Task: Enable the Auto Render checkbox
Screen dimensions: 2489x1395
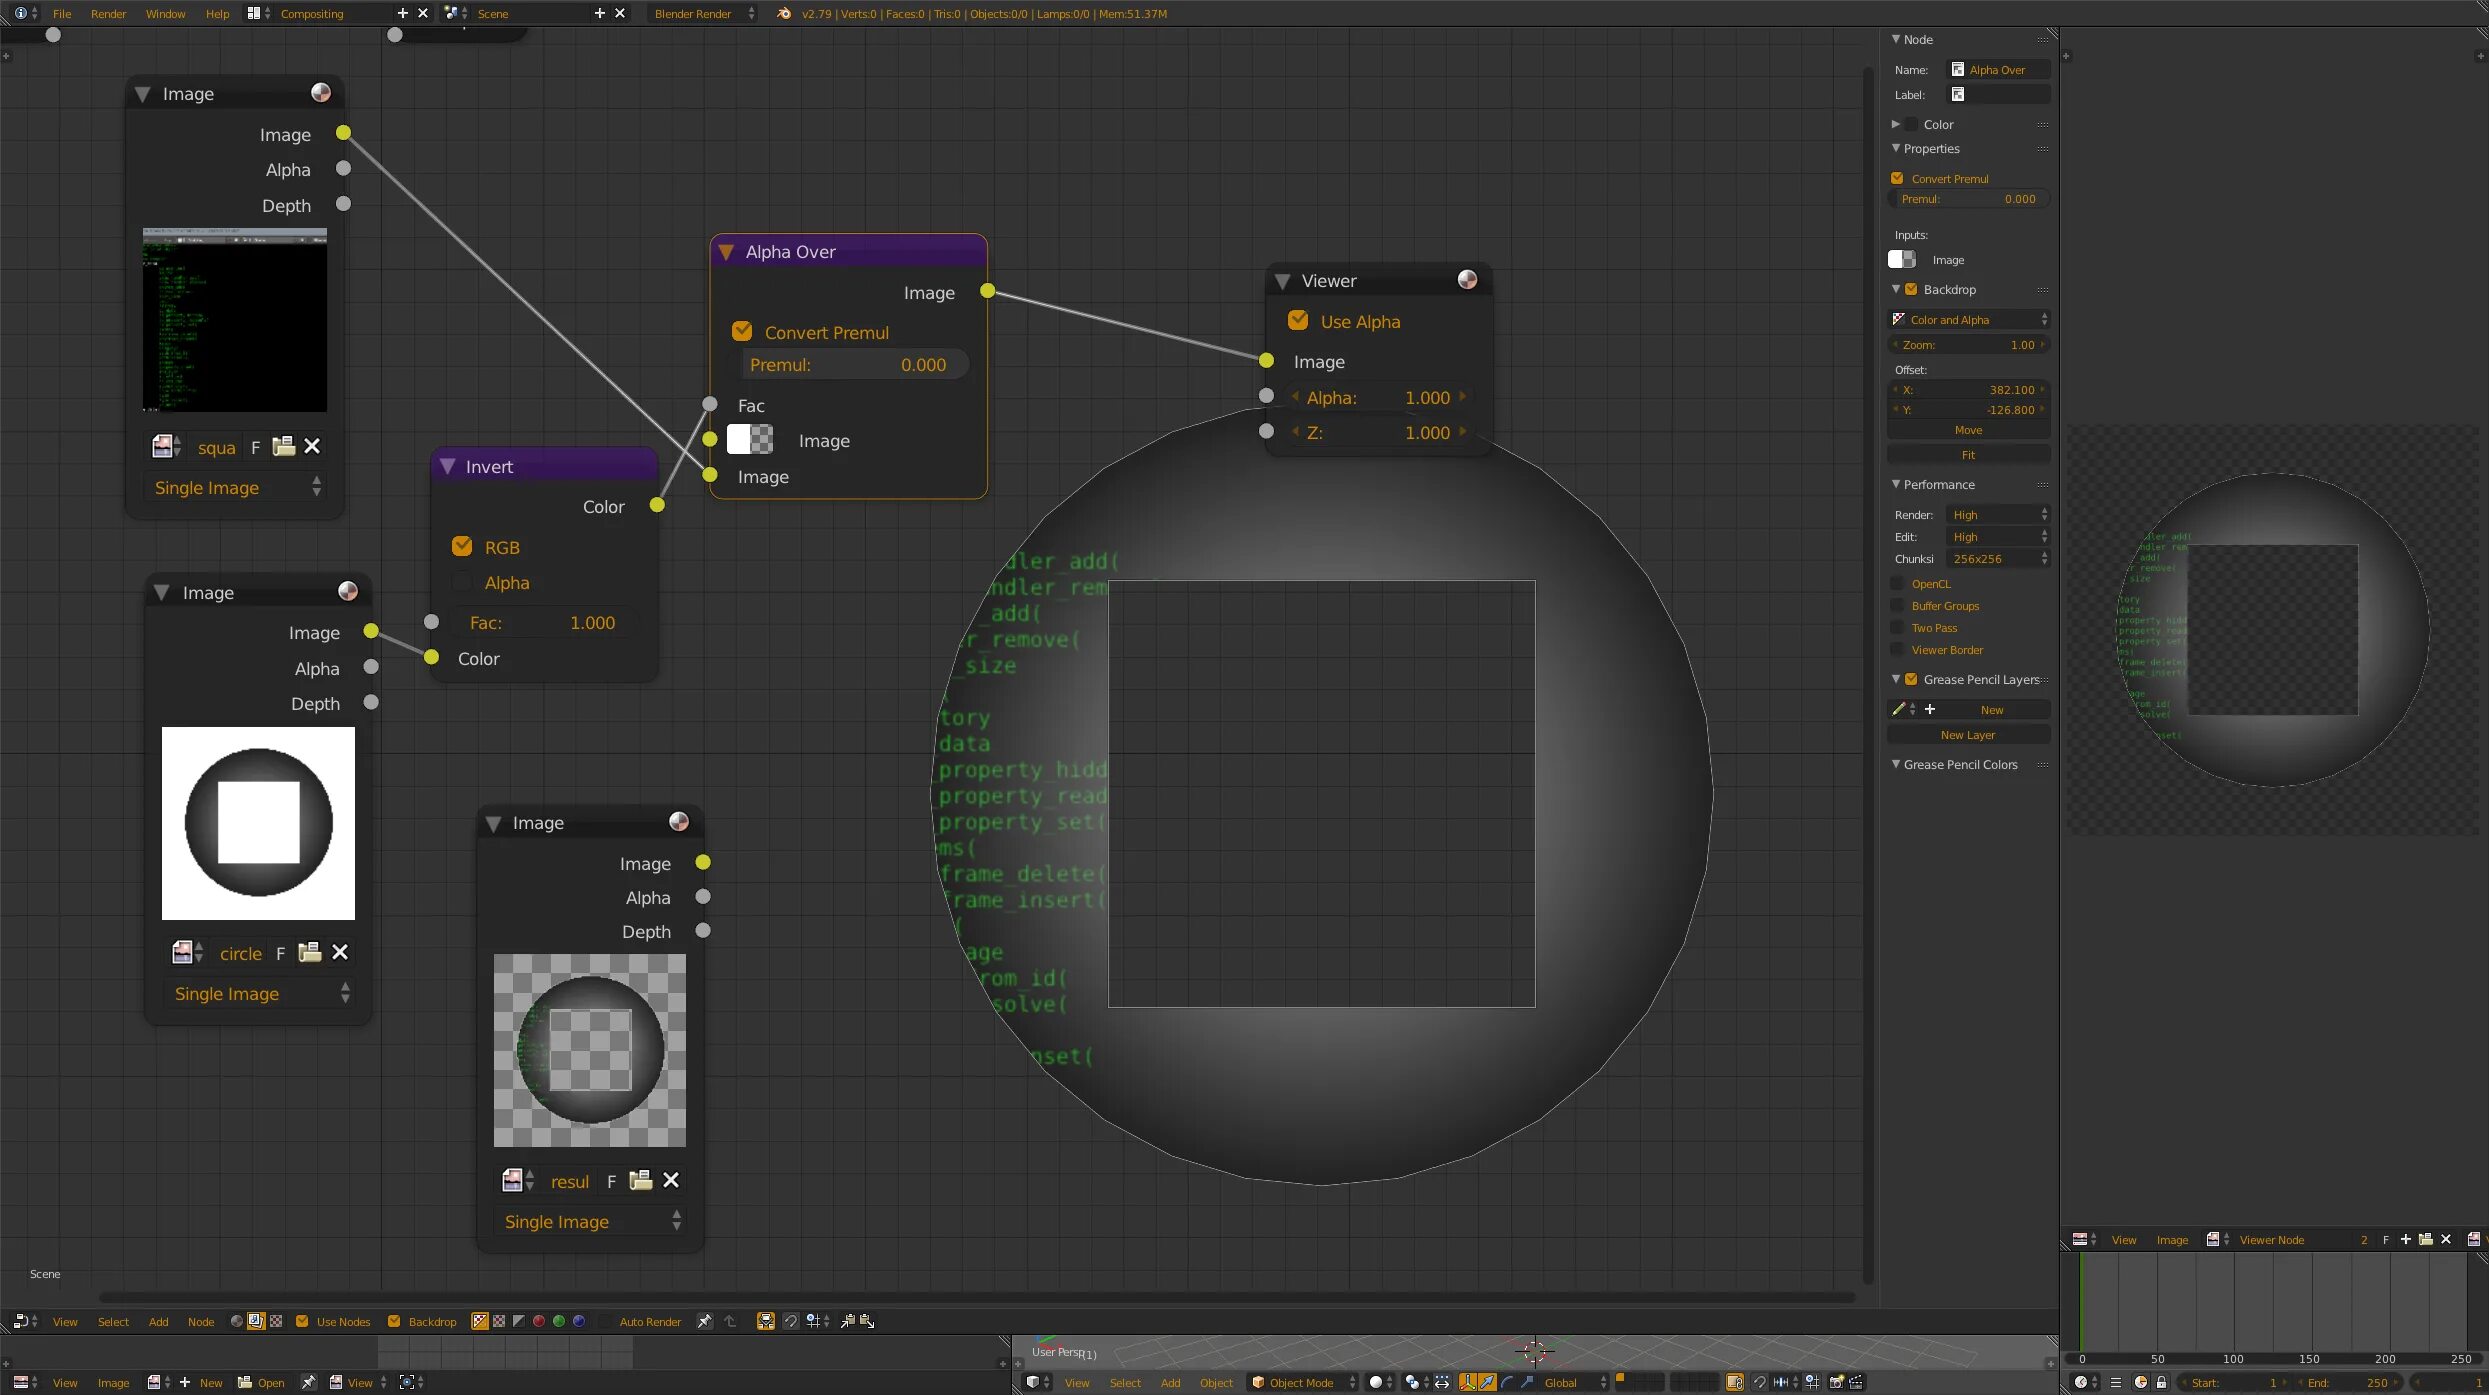Action: tap(605, 1321)
